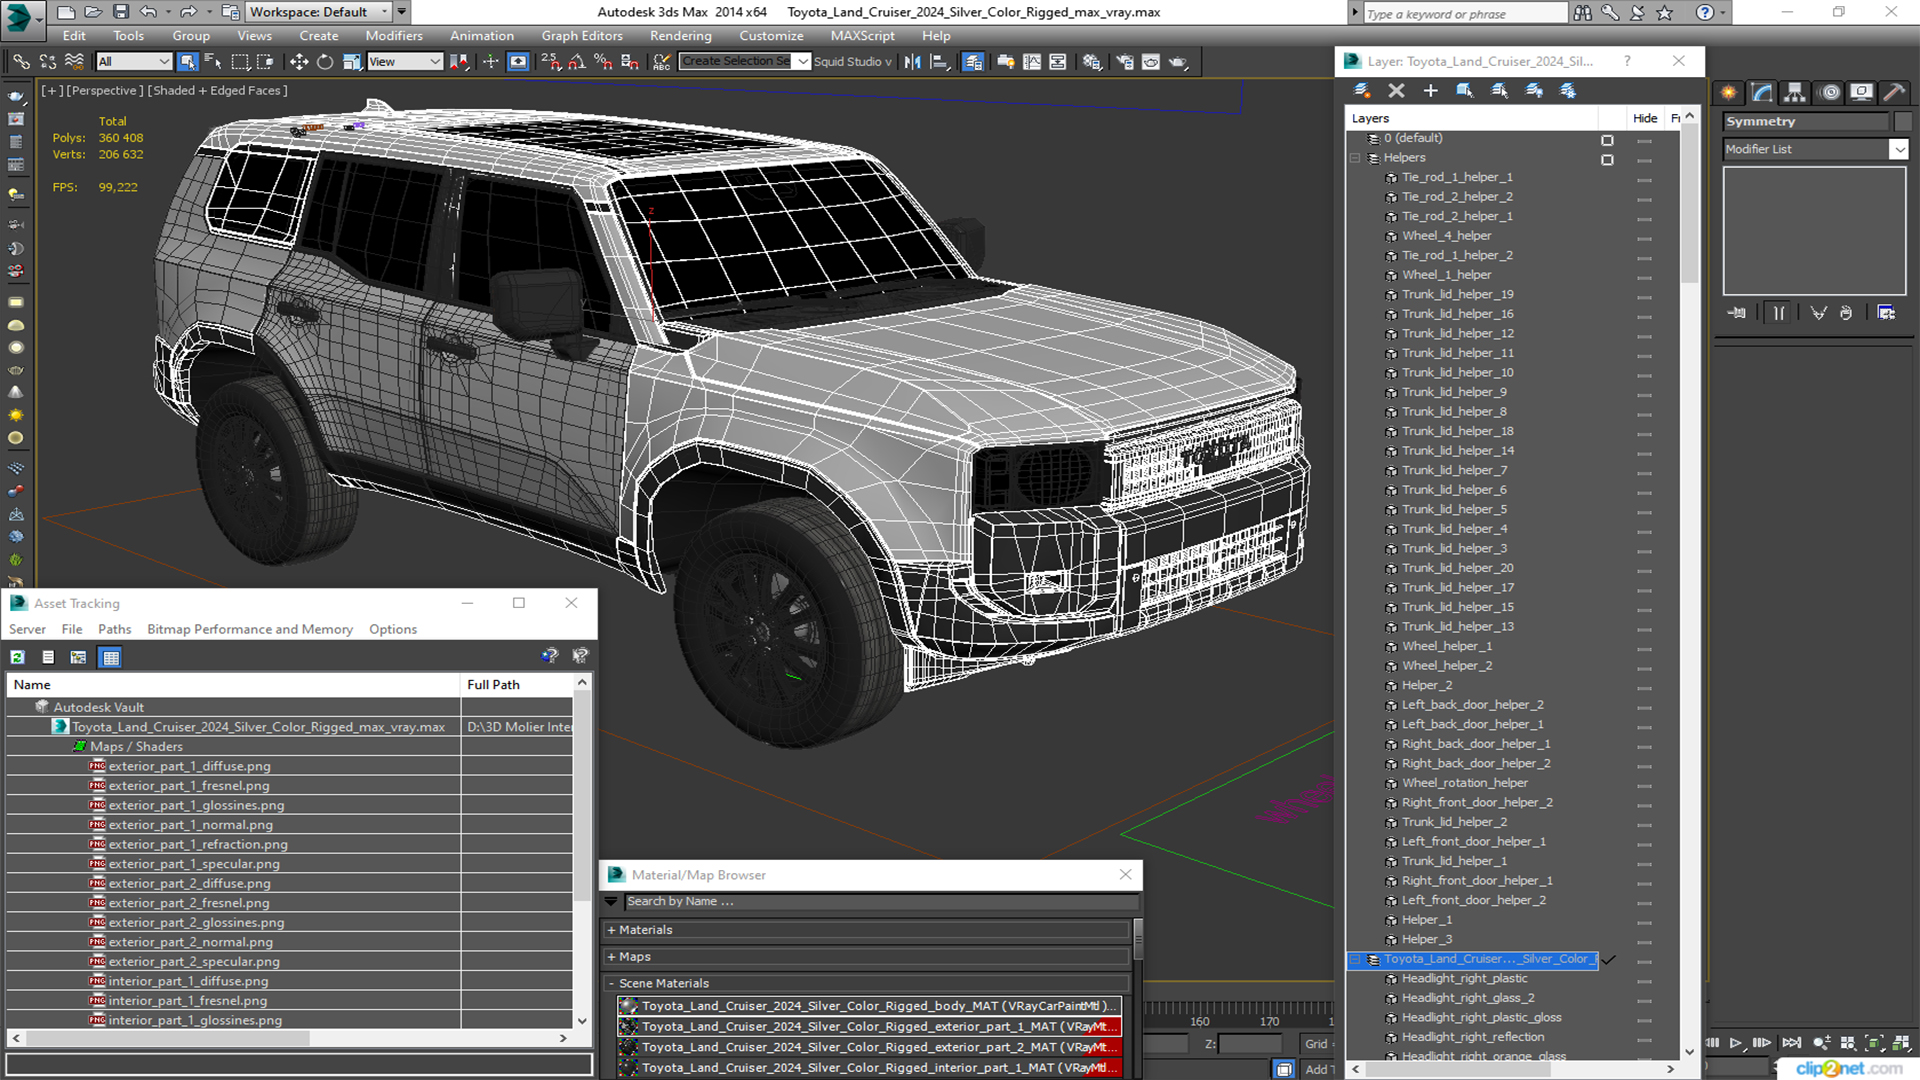Click Create New Layer icon in Layer window
Image resolution: width=1920 pixels, height=1080 pixels.
(1362, 91)
